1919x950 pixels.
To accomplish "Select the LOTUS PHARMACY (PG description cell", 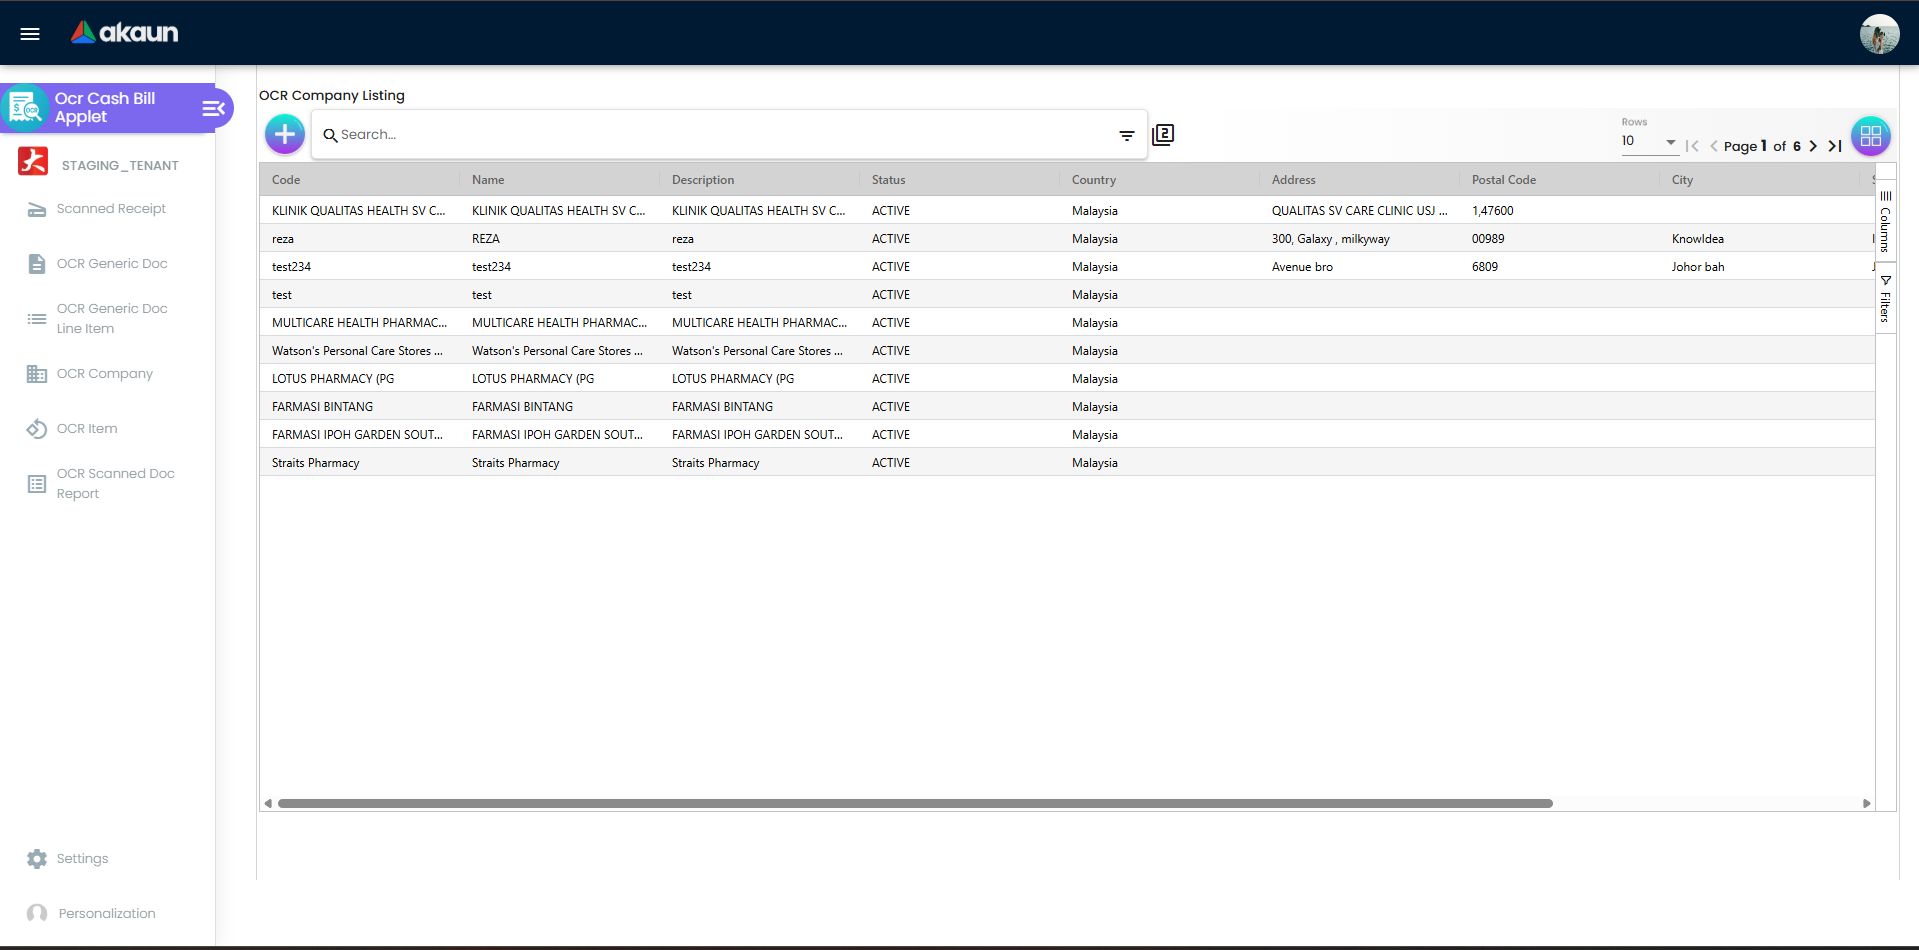I will coord(760,379).
